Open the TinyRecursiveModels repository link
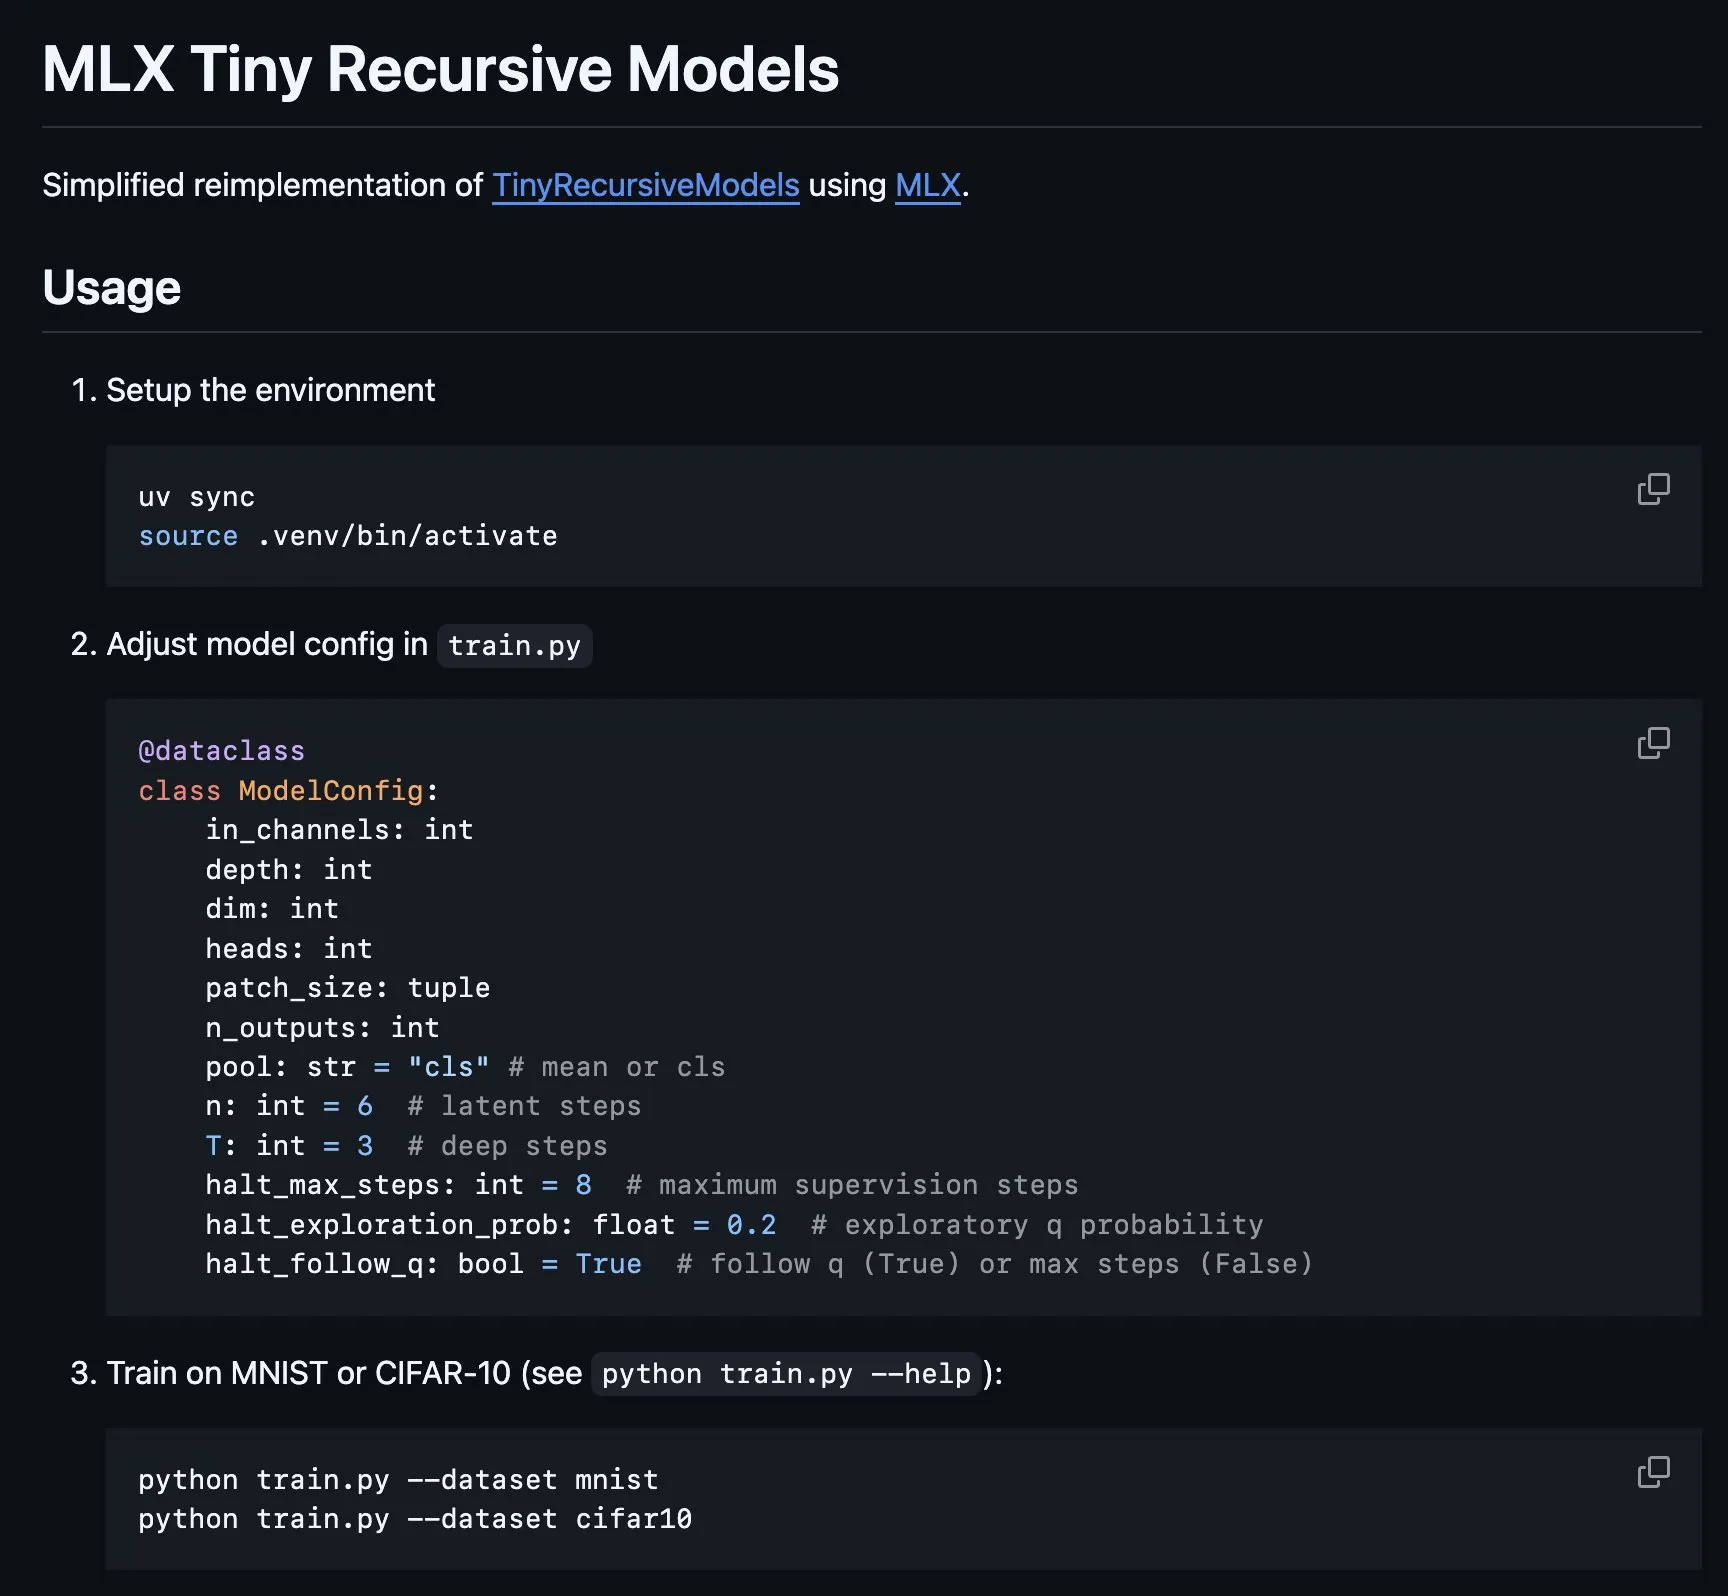 pos(645,185)
